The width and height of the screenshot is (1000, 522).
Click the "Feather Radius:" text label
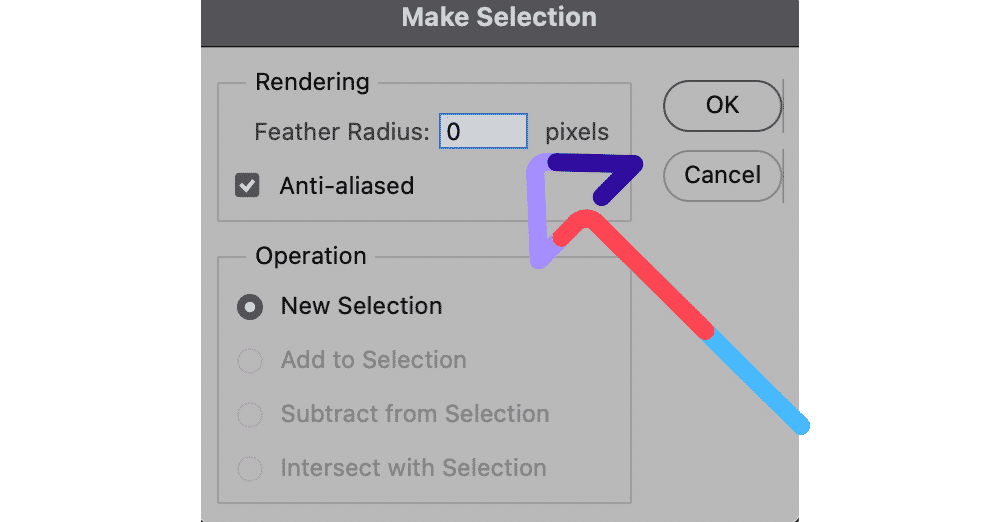click(x=342, y=132)
